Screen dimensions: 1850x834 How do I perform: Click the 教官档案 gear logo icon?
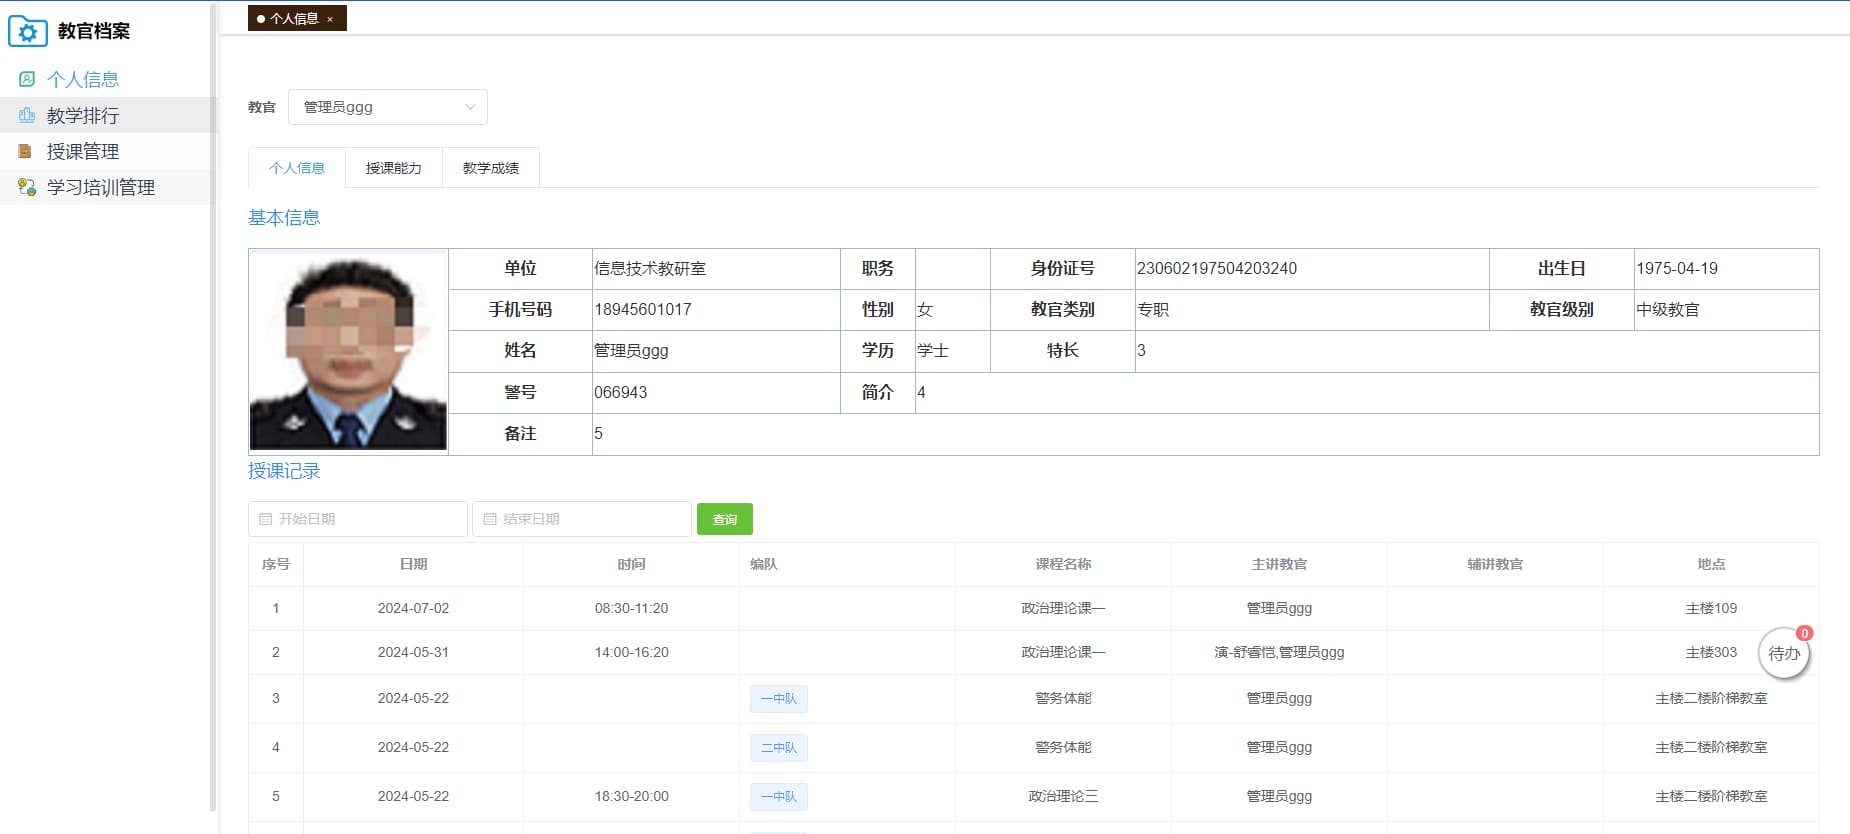click(28, 32)
